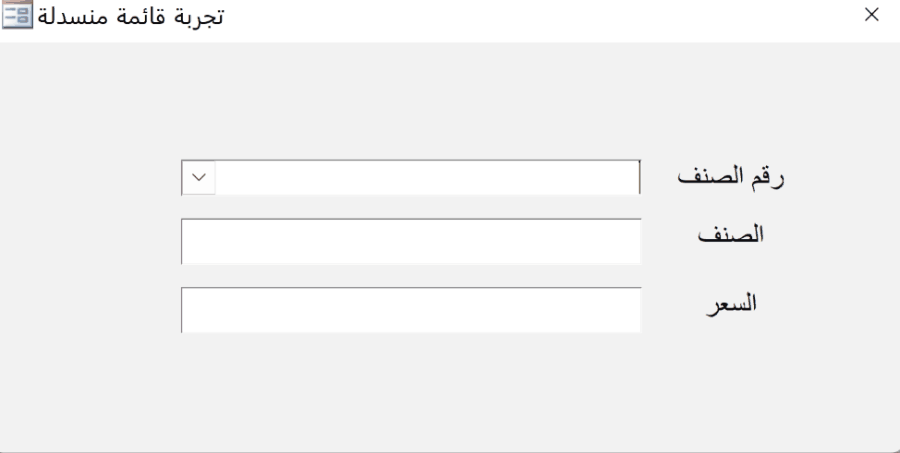This screenshot has width=900, height=453.
Task: Place cursor in the item name box
Action: tap(410, 241)
